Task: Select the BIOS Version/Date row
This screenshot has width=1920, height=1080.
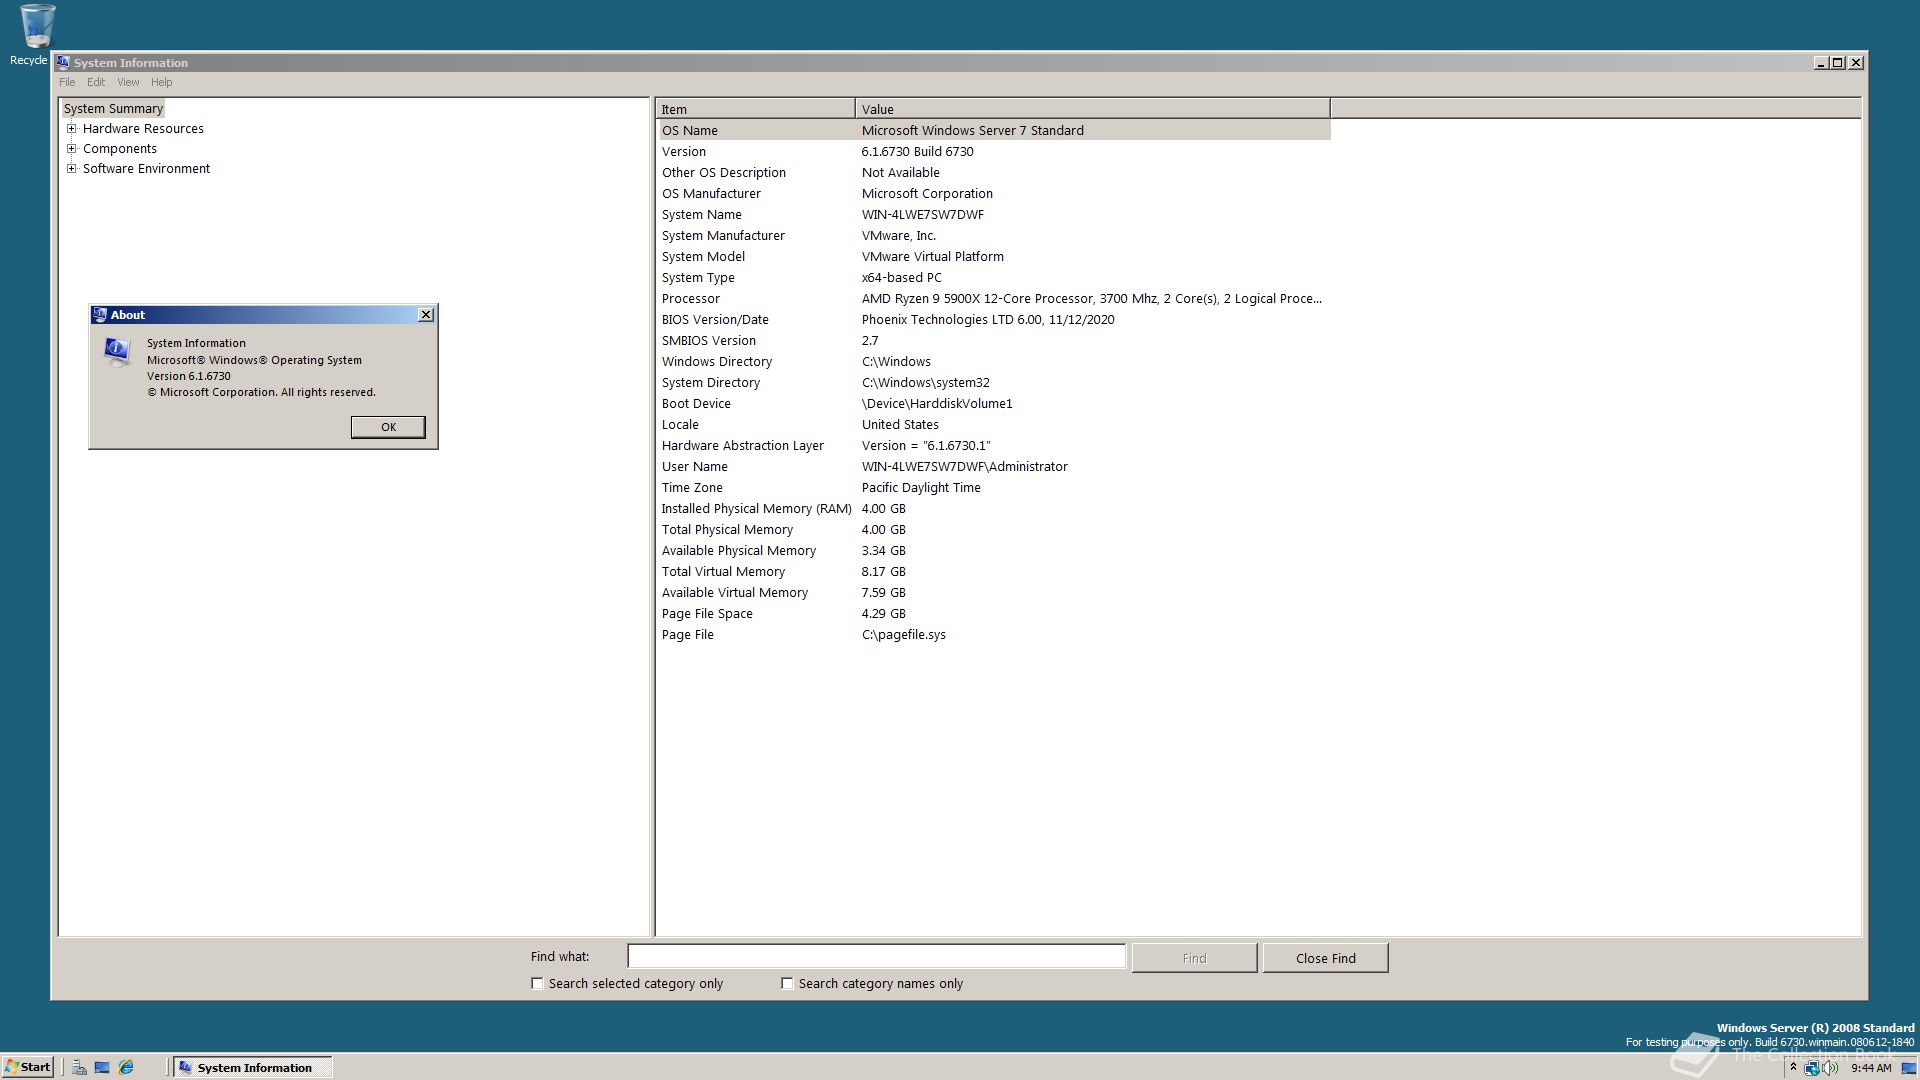Action: tap(994, 319)
